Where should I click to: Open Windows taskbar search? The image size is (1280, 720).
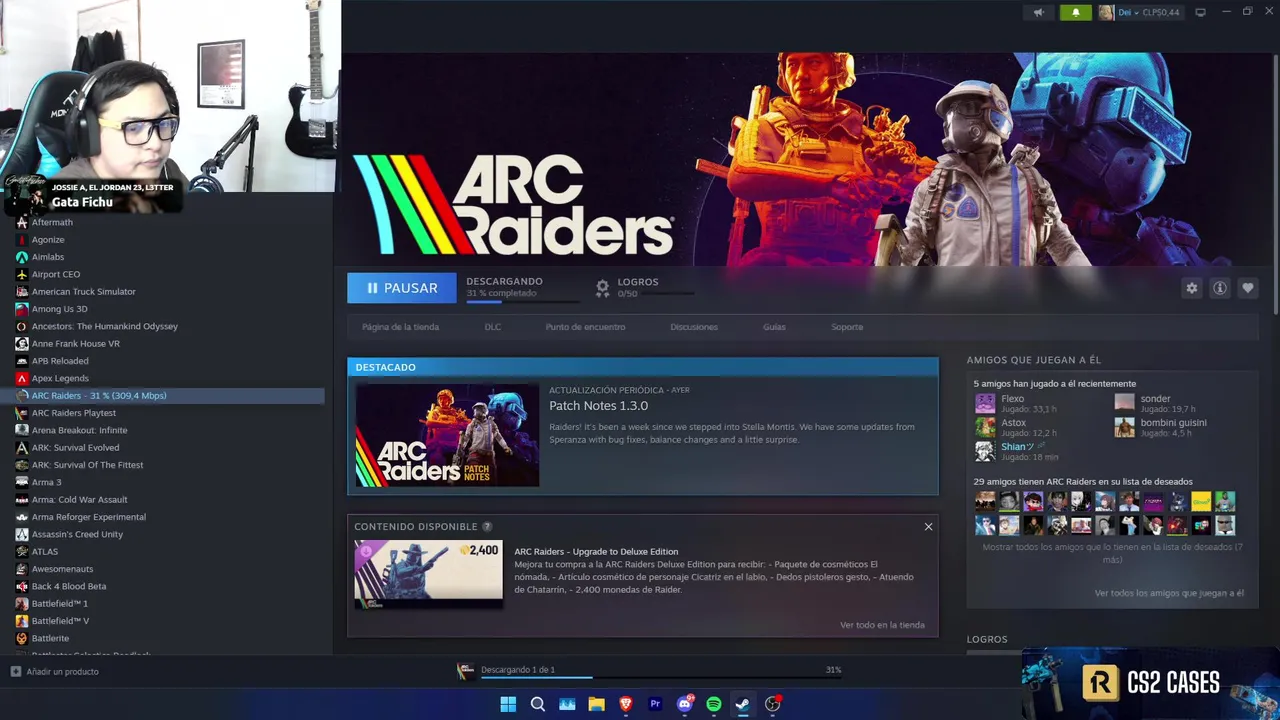(538, 704)
